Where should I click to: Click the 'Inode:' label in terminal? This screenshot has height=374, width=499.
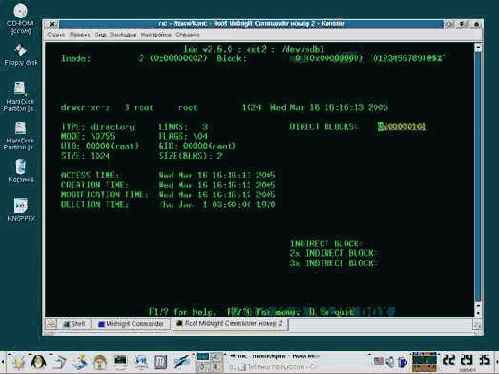click(76, 59)
